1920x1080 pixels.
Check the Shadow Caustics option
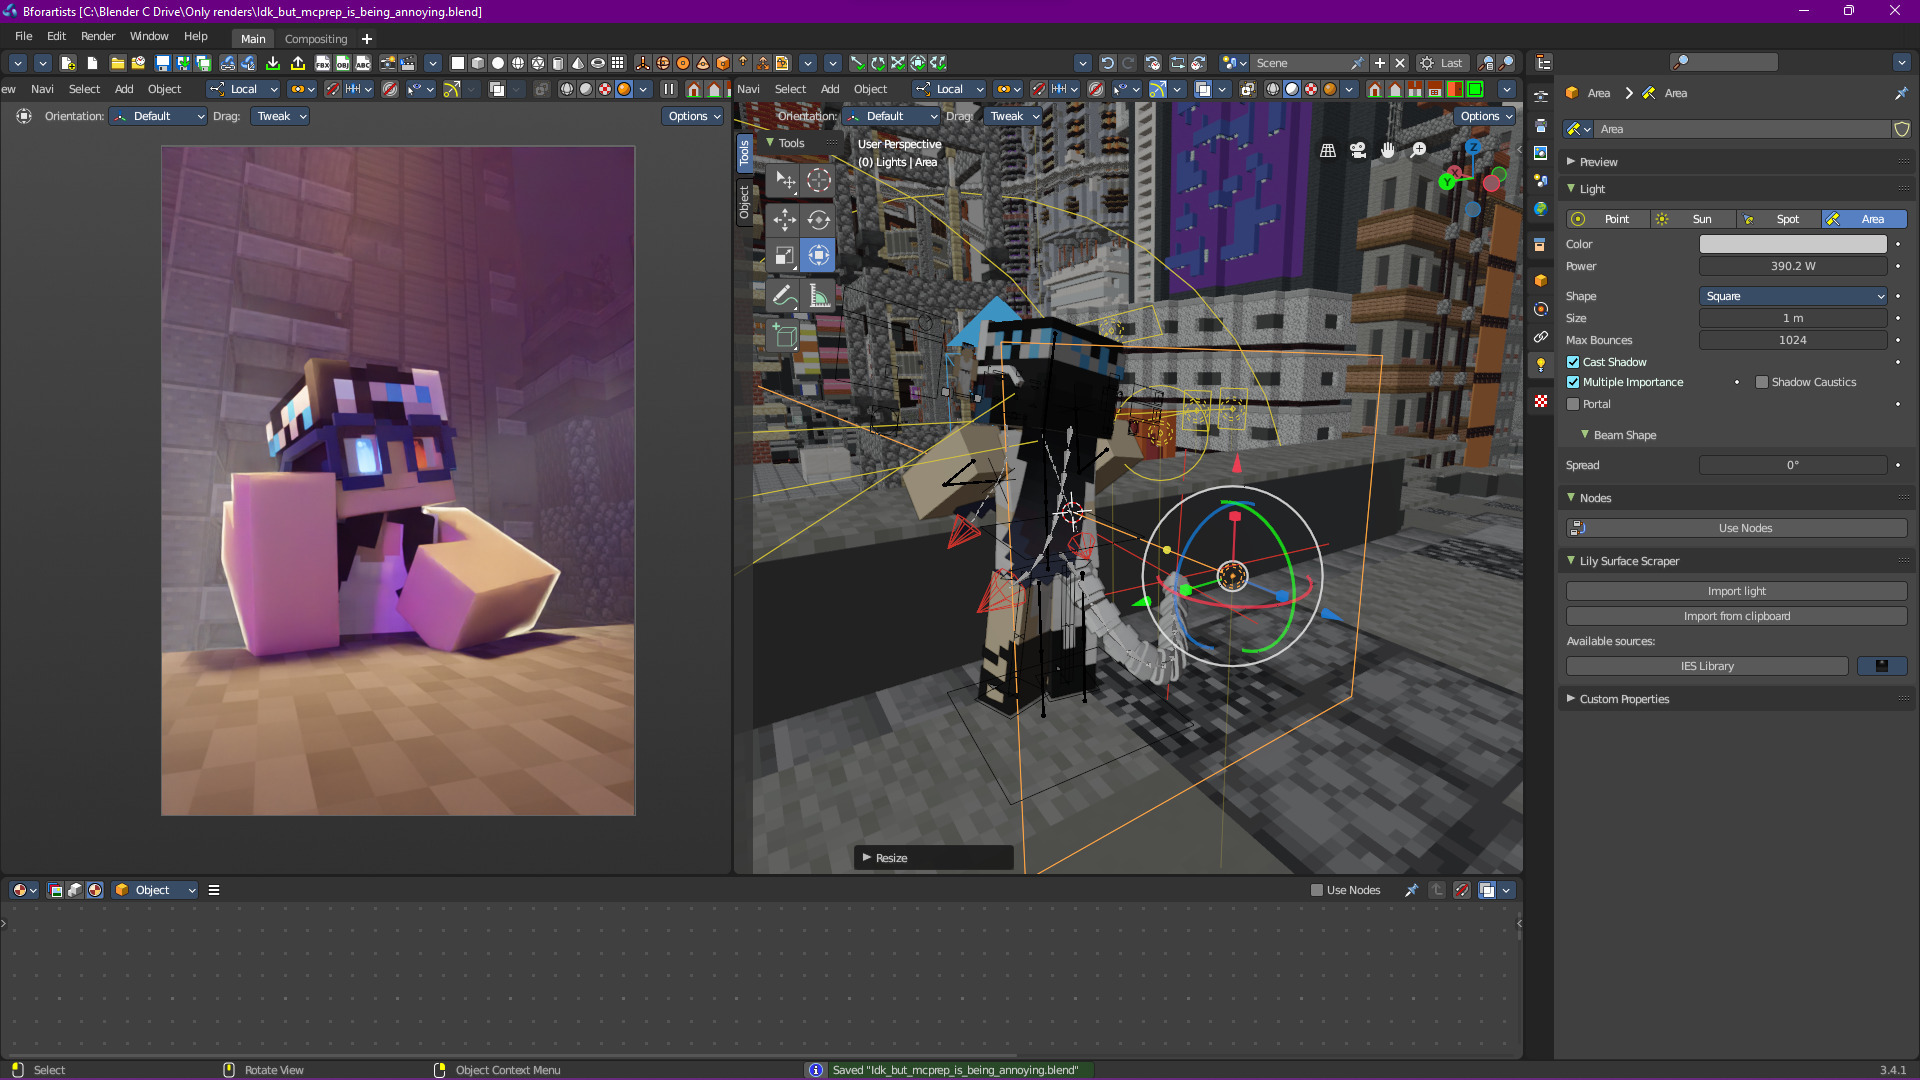pos(1762,382)
